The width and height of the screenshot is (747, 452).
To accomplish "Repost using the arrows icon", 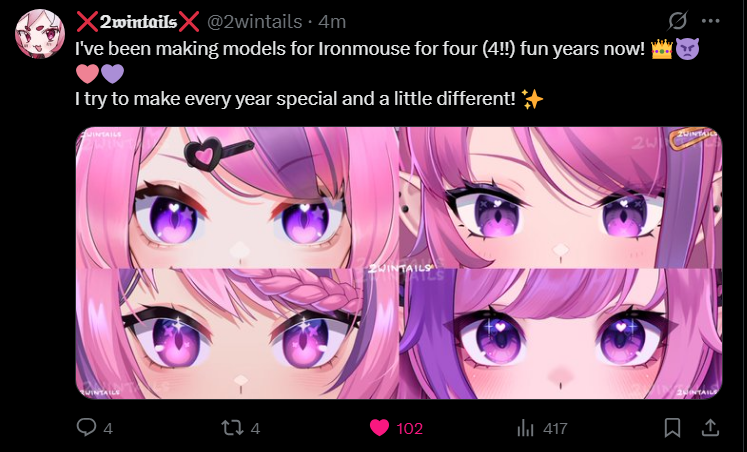I will (x=232, y=428).
